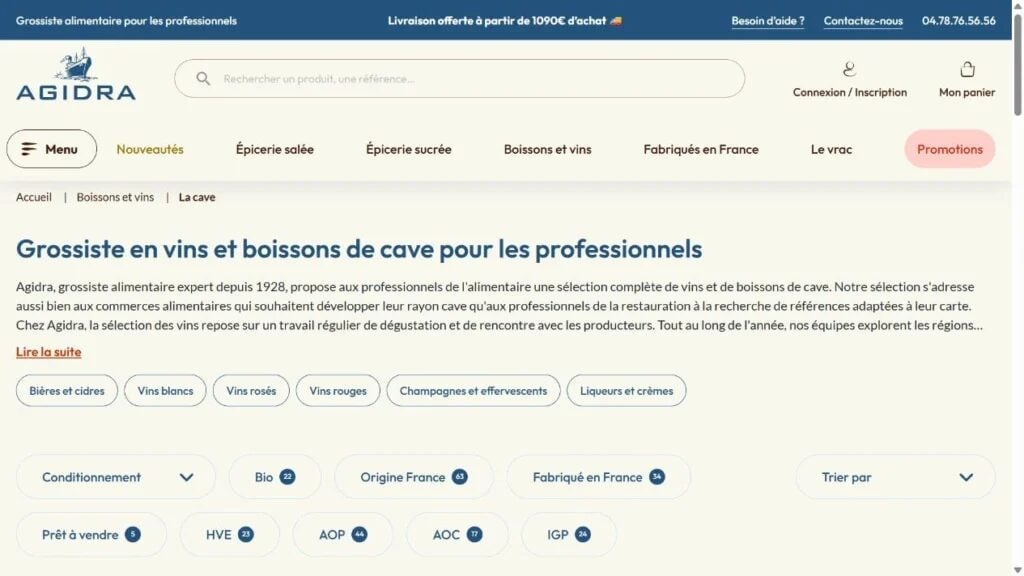The image size is (1024, 576).
Task: Go to Accueil breadcrumb
Action: [34, 197]
